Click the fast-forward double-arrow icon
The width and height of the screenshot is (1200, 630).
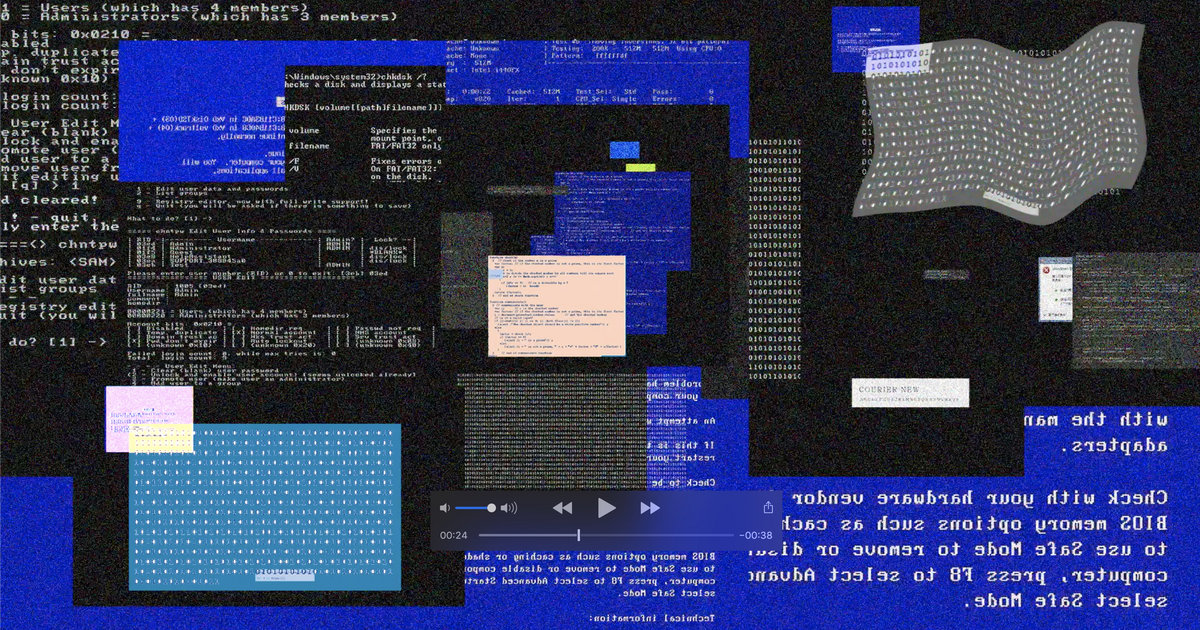(650, 509)
